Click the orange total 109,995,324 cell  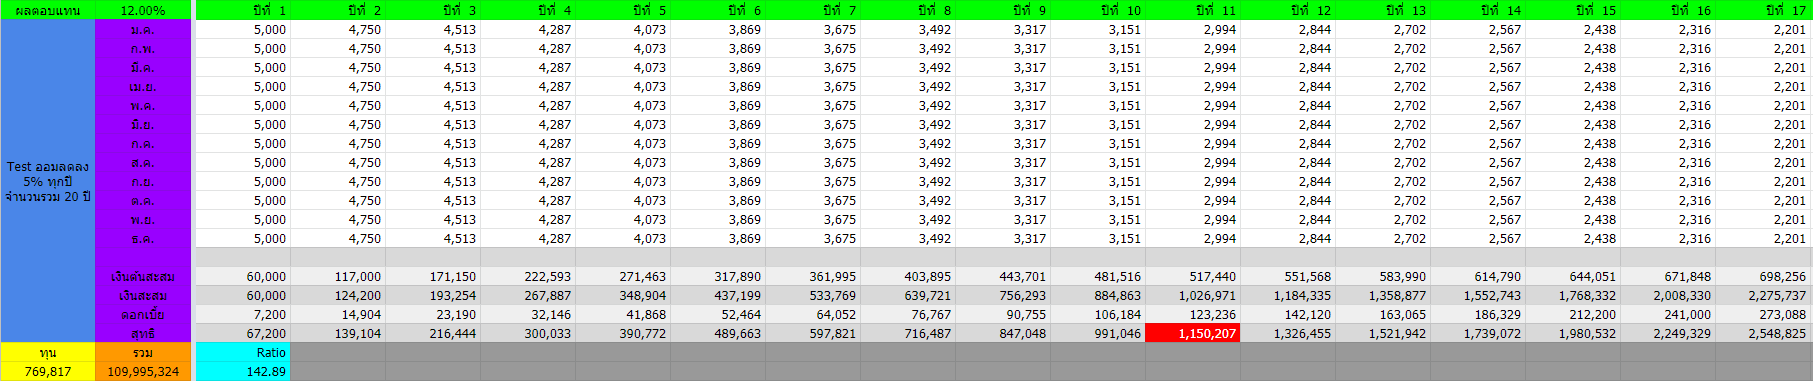pos(143,372)
